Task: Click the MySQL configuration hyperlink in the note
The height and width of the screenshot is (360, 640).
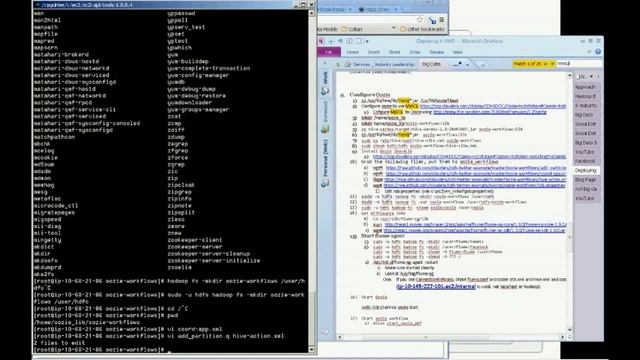Action: (x=493, y=106)
